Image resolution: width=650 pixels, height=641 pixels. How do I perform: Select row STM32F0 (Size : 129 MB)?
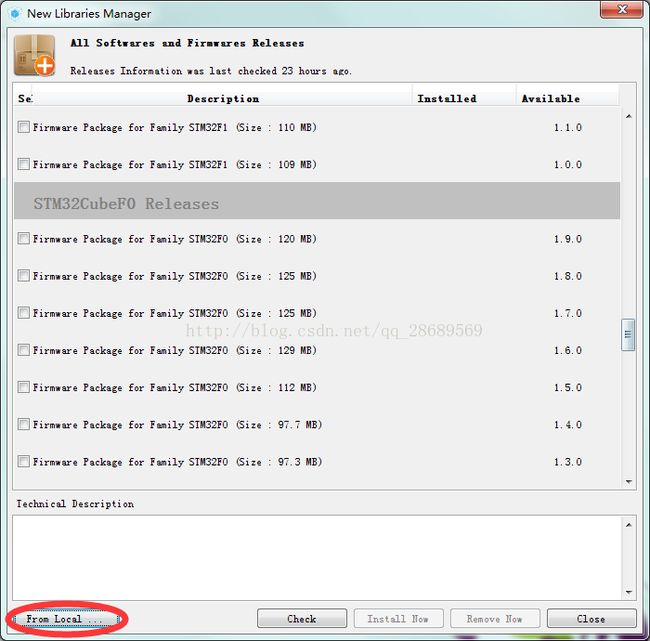(x=317, y=350)
